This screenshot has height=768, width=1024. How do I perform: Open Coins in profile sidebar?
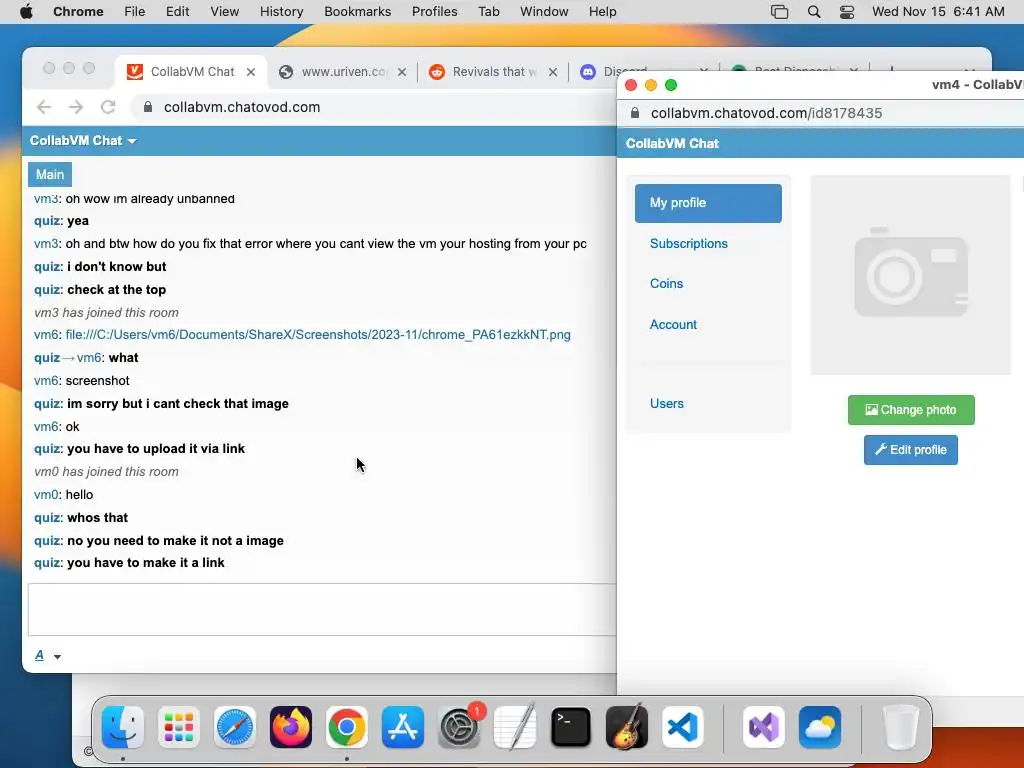[666, 283]
